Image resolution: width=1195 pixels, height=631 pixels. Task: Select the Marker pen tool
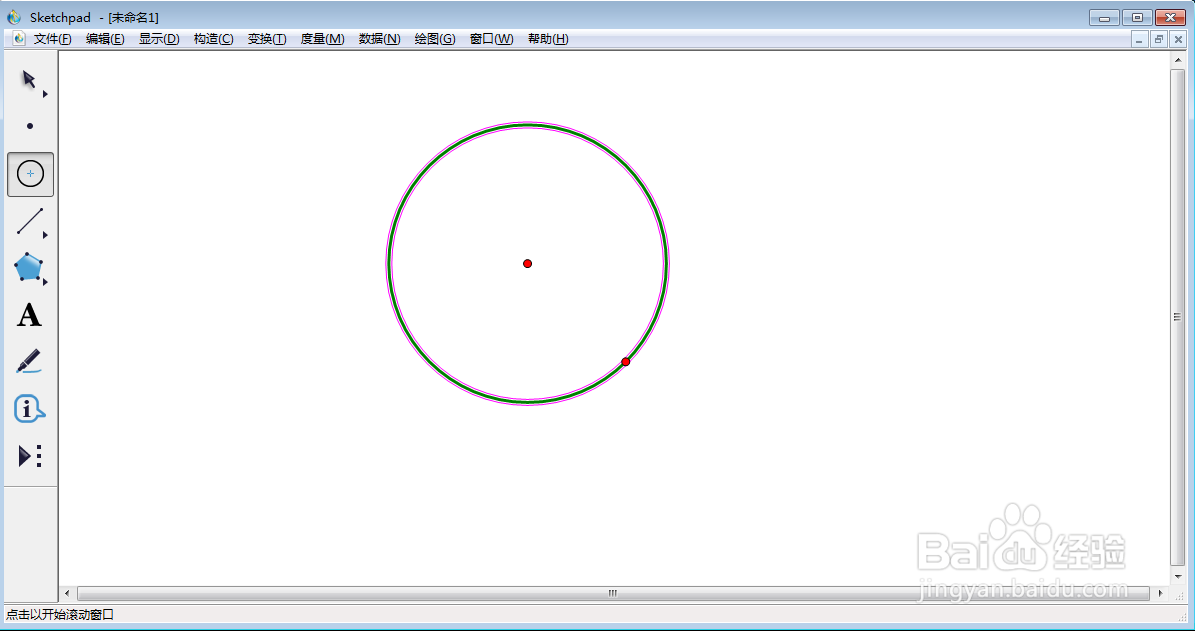[x=28, y=361]
